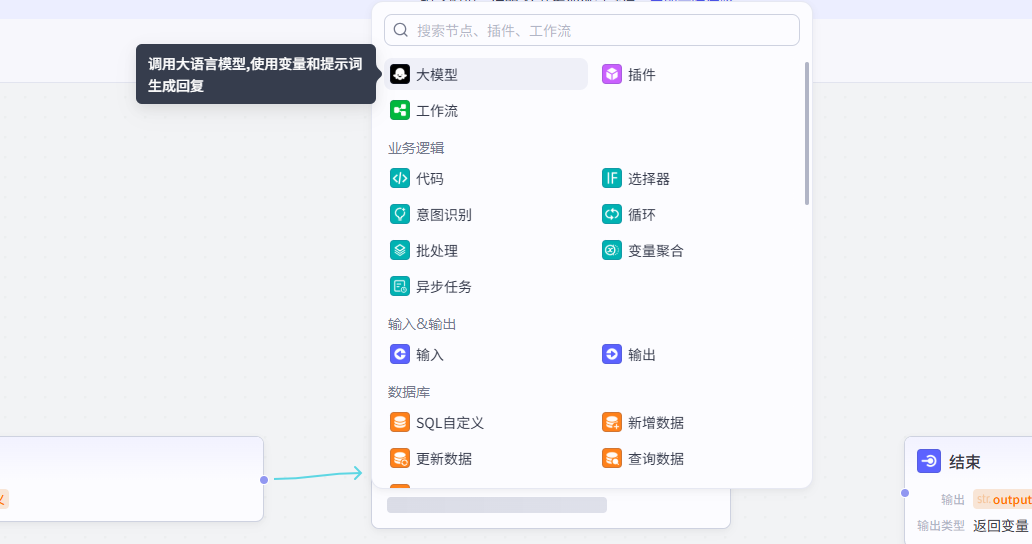Click the node list vertical scrollbar

pos(807,134)
